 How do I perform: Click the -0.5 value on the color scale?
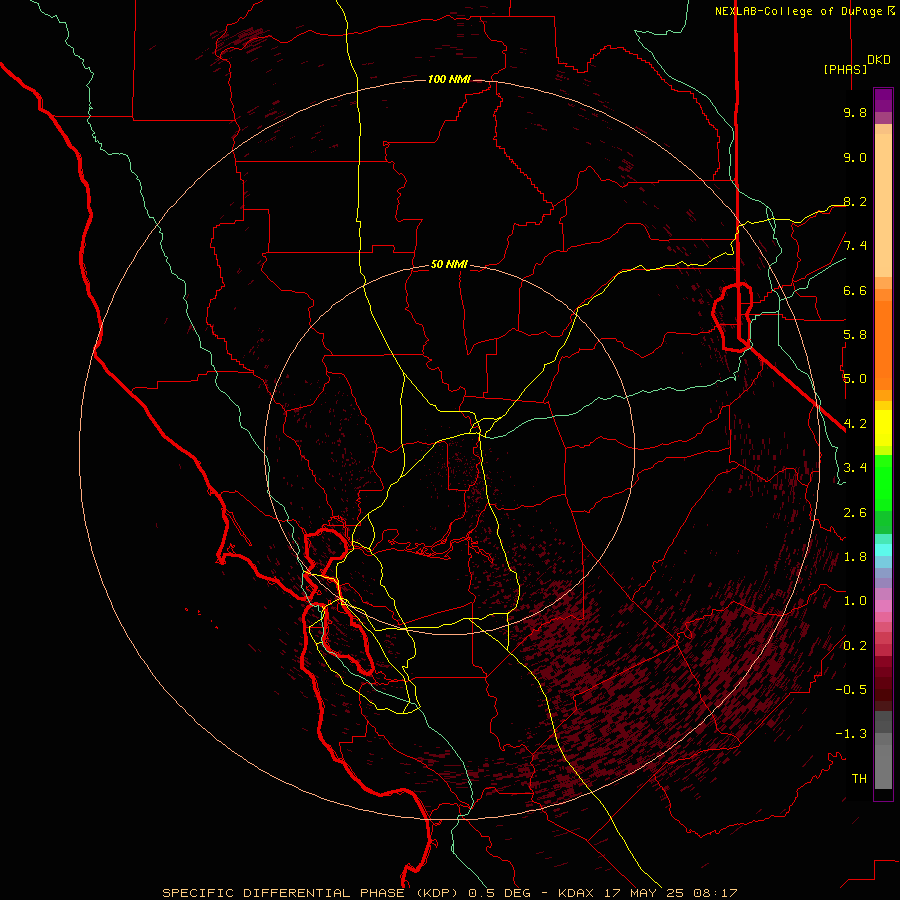point(851,690)
